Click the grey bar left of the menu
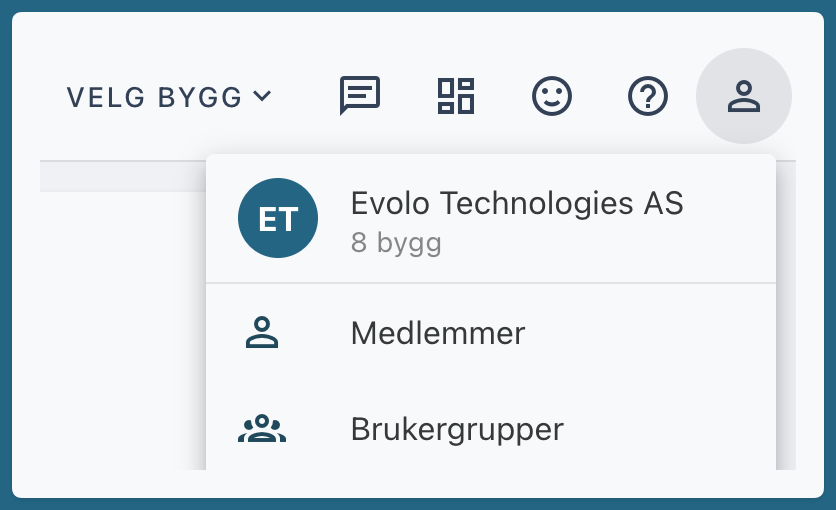836x510 pixels. coord(123,176)
